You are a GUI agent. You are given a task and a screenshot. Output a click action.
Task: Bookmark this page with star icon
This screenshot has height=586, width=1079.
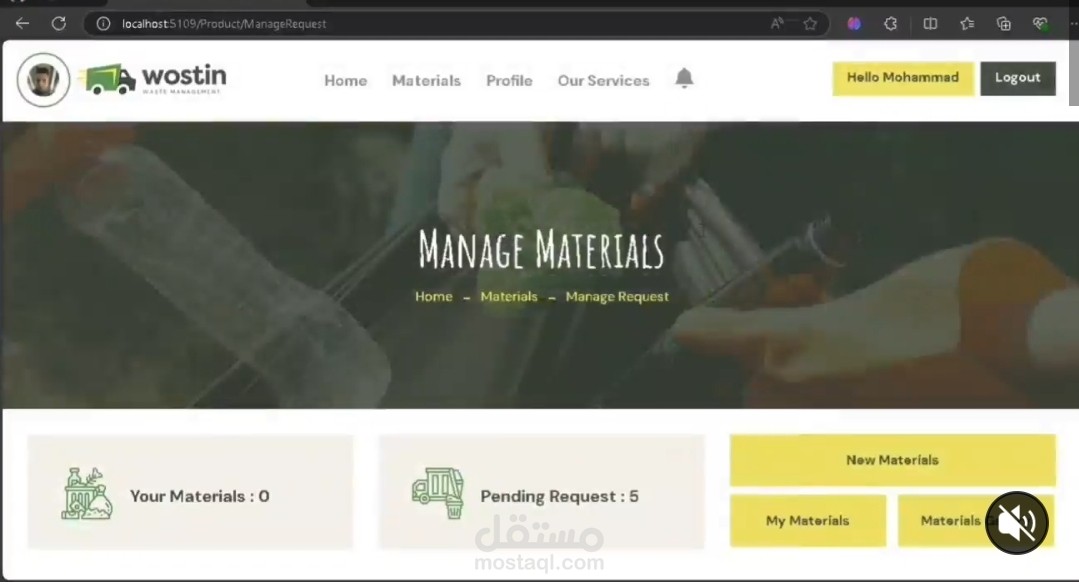(810, 23)
